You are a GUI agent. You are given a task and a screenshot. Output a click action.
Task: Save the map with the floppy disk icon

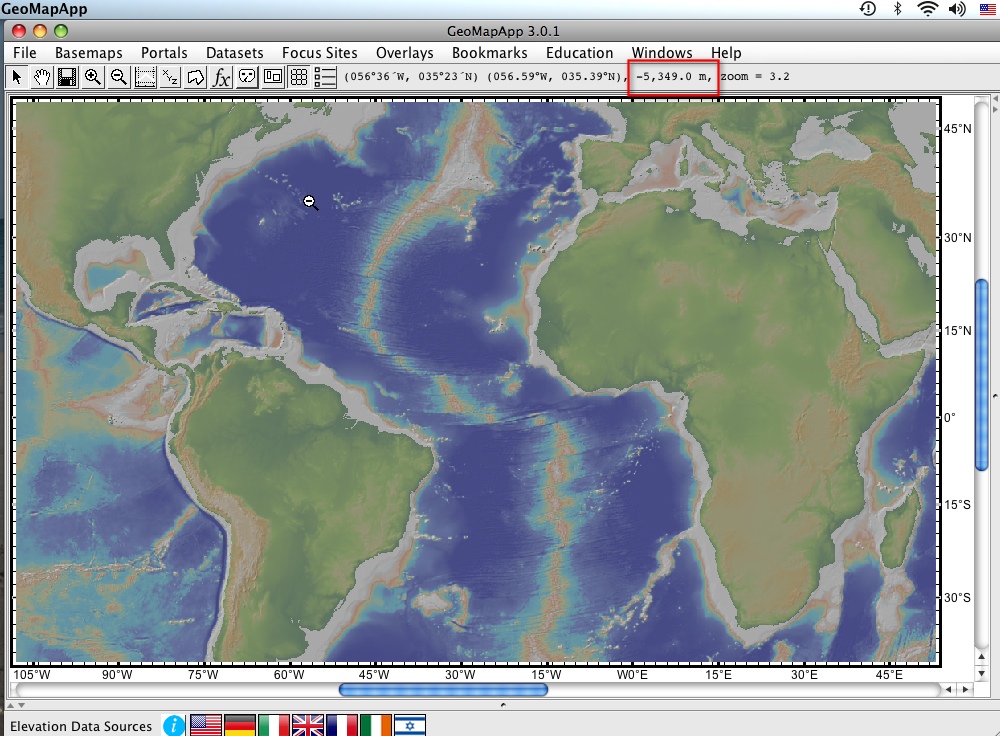pos(66,77)
